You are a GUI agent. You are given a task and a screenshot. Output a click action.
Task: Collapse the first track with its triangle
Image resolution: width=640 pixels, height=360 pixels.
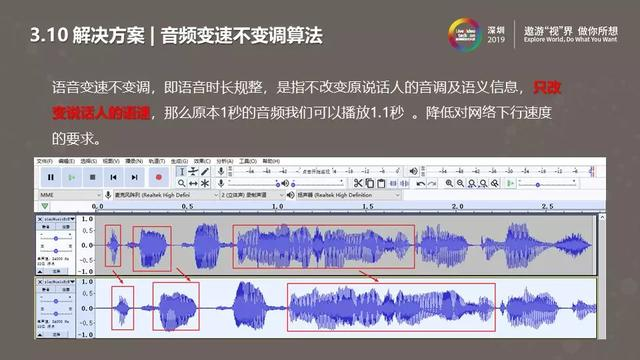[x=40, y=271]
